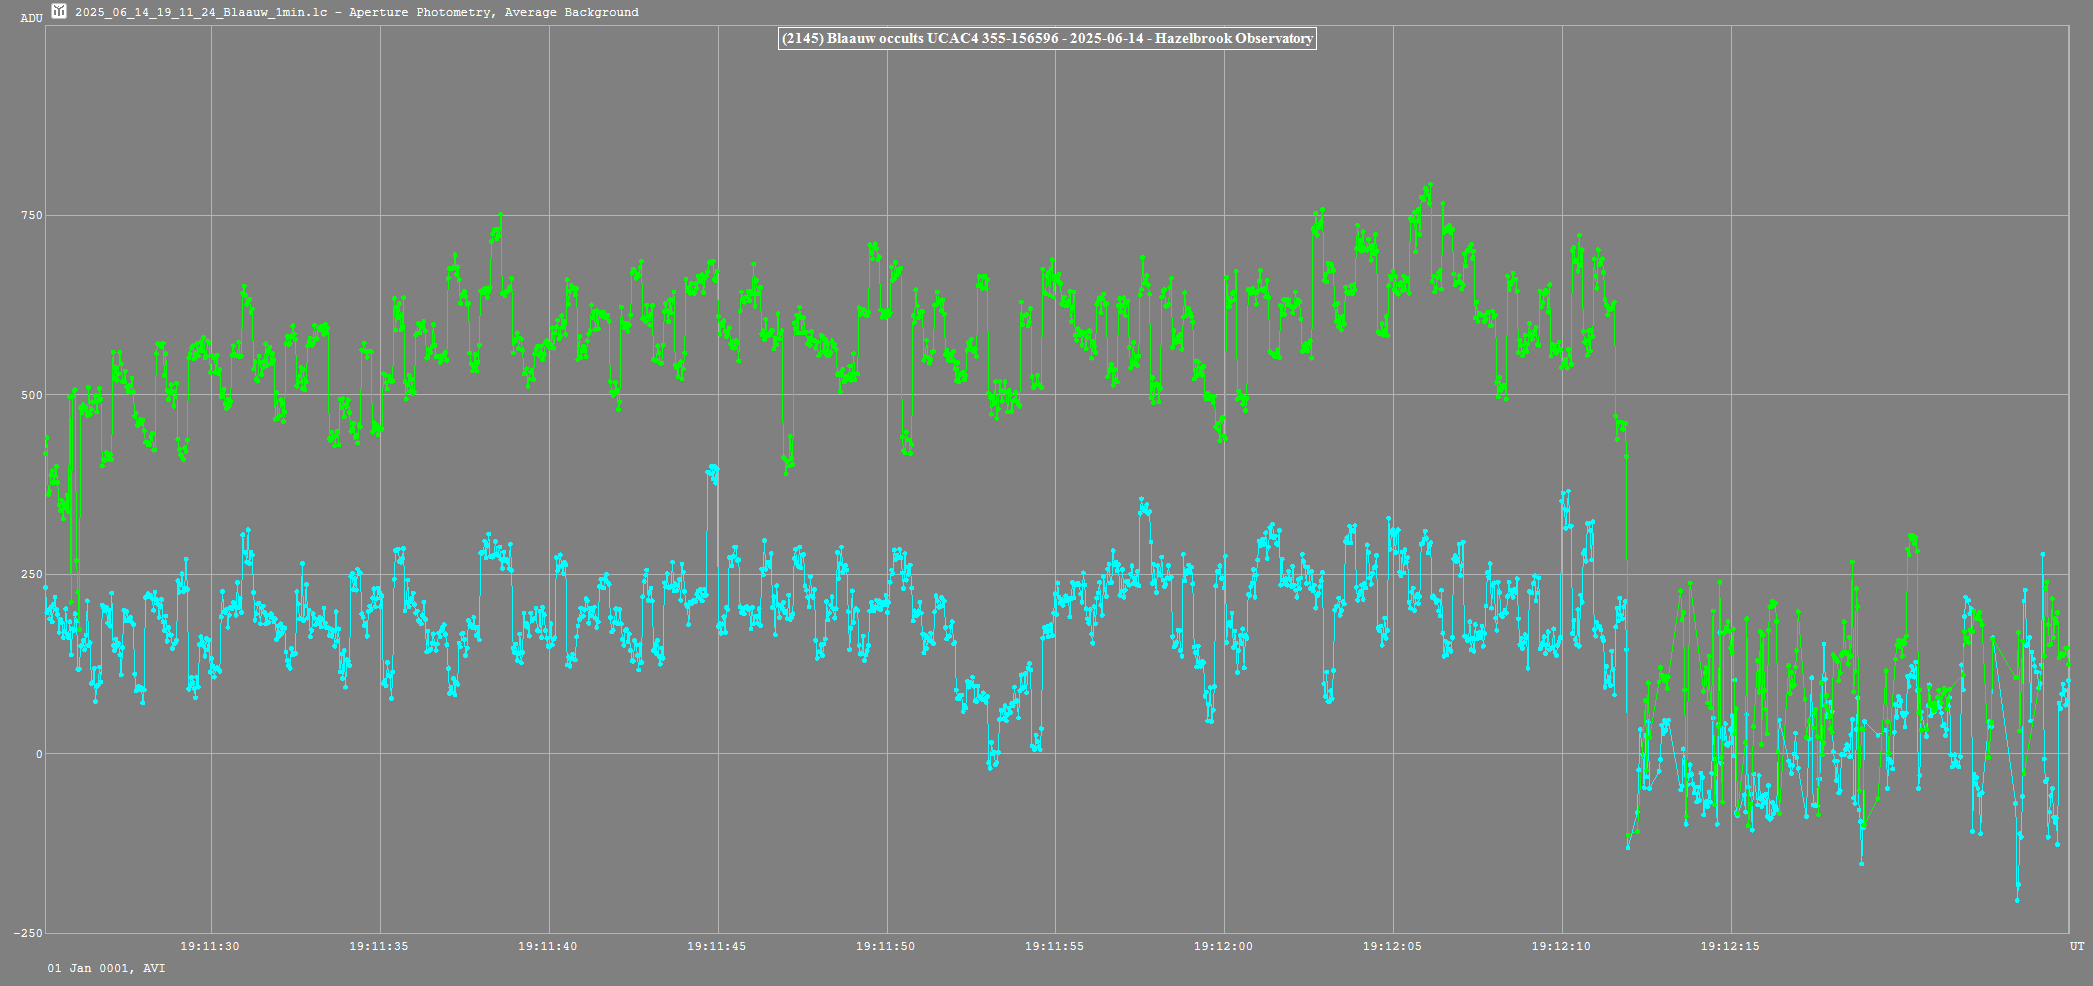This screenshot has height=986, width=2093.
Task: Click the 500 value on the y-axis
Action: coord(31,395)
